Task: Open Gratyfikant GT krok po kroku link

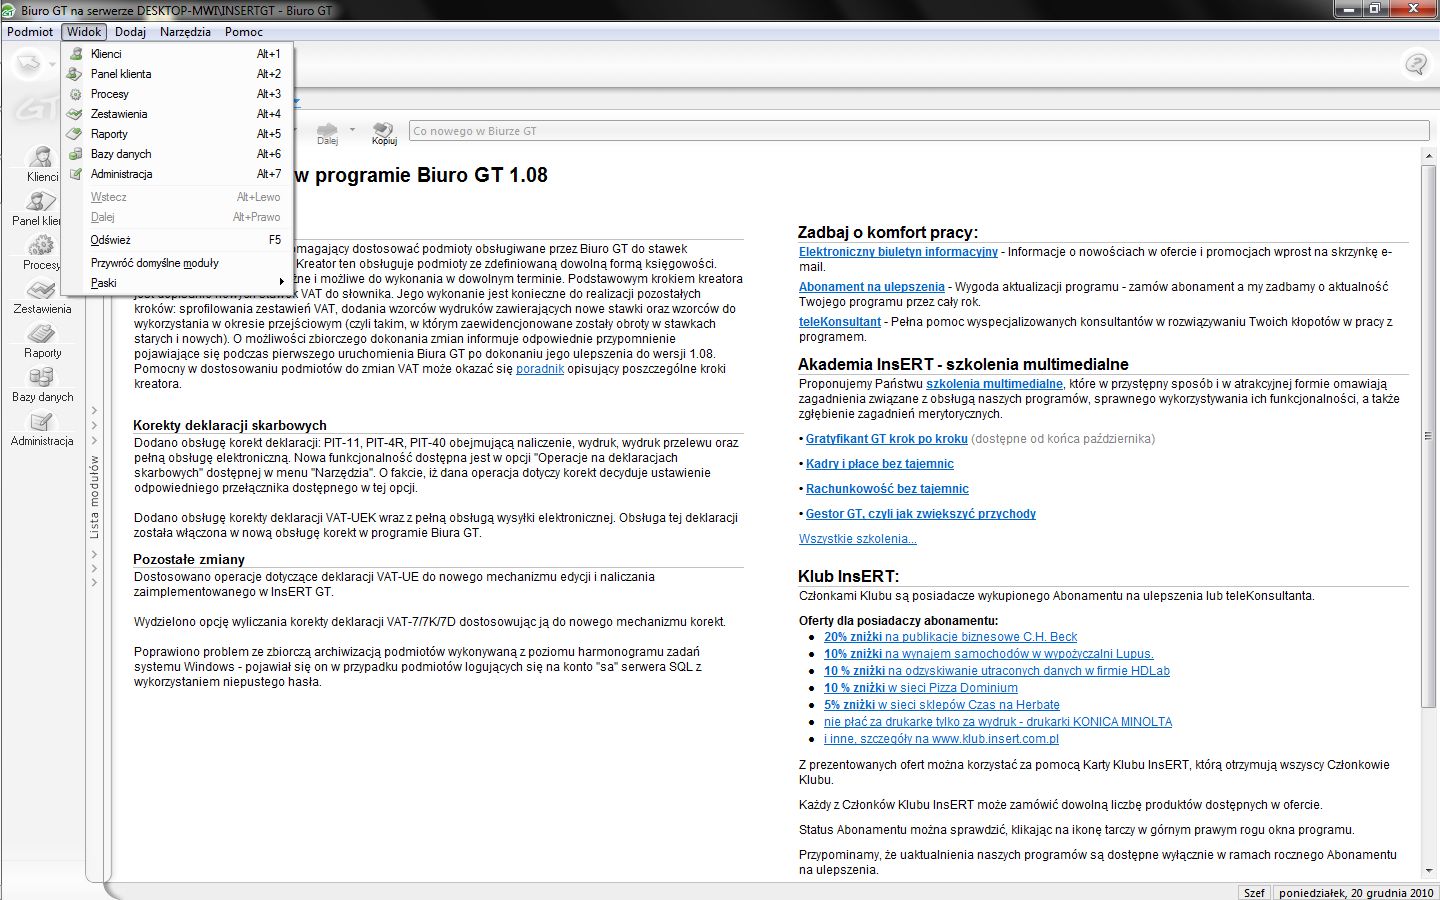Action: coord(887,439)
